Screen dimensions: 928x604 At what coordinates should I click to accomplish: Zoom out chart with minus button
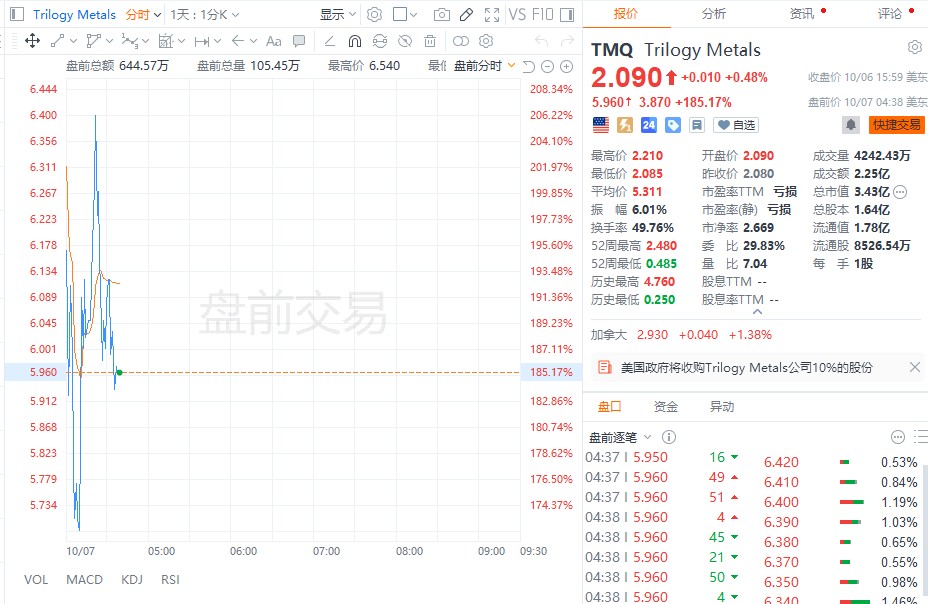click(x=547, y=66)
